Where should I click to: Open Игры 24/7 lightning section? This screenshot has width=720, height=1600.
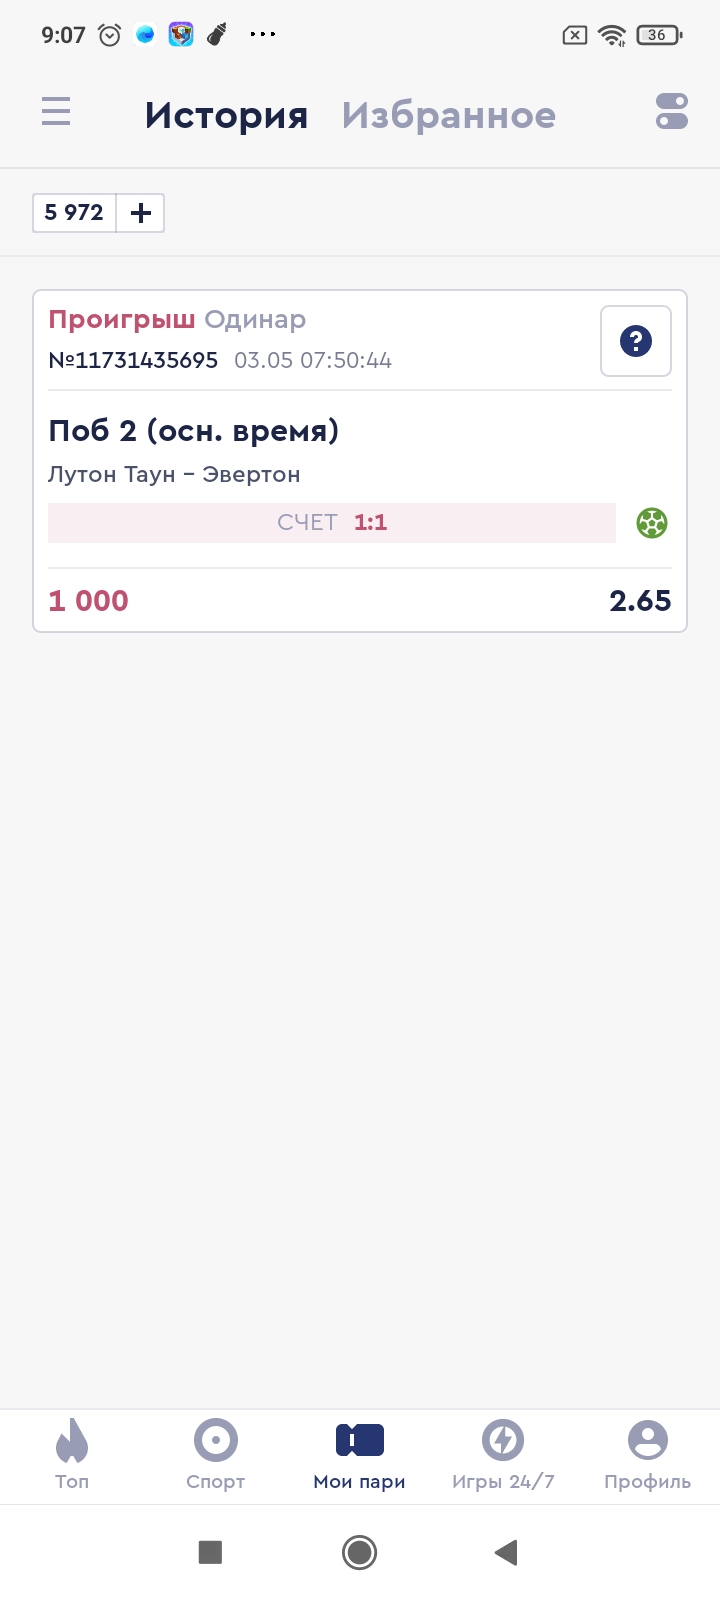click(503, 1454)
